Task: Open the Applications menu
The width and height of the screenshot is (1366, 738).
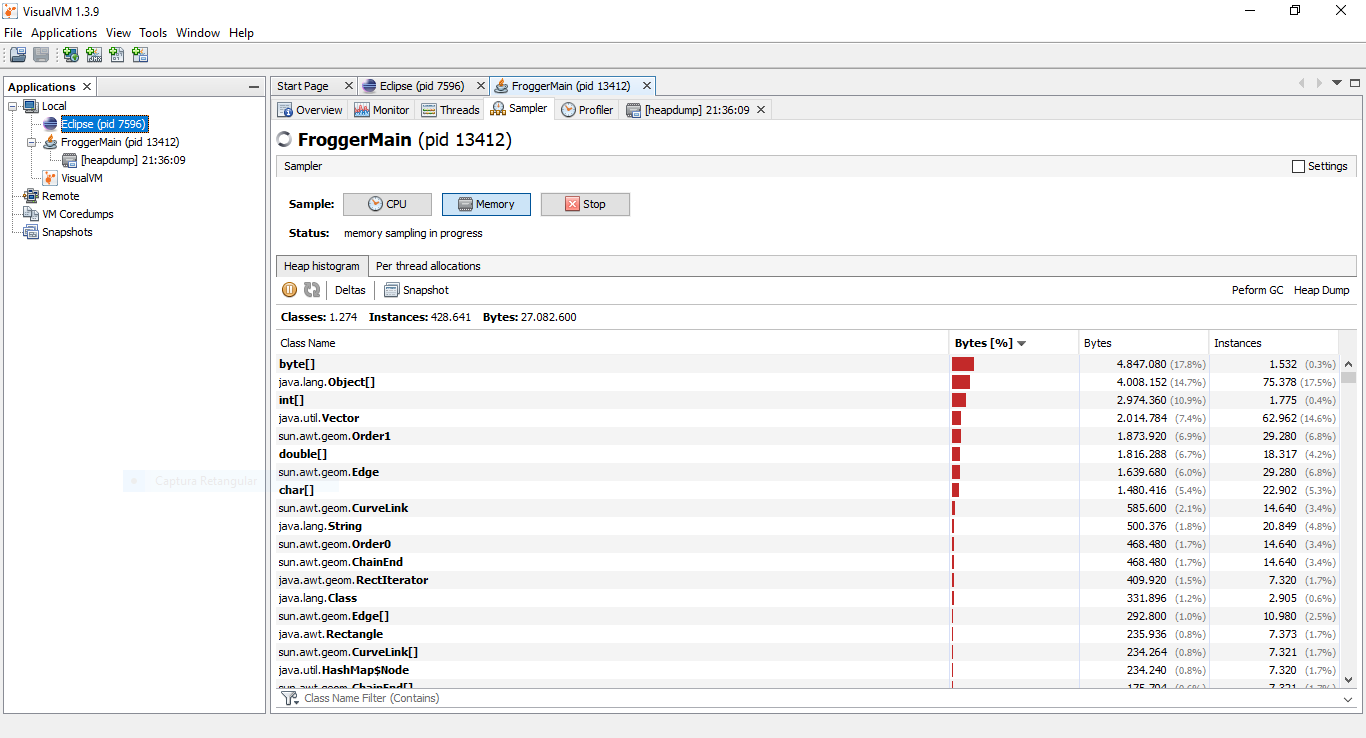Action: (64, 33)
